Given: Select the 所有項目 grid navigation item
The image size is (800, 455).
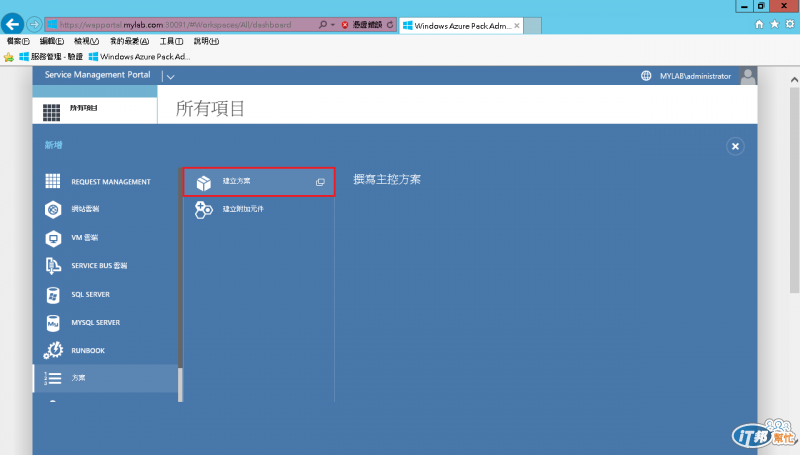Looking at the screenshot, I should click(x=95, y=110).
